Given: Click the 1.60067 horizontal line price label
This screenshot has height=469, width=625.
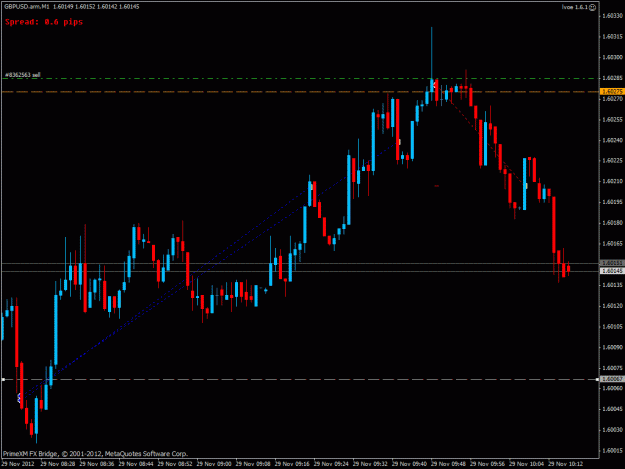Looking at the screenshot, I should tap(612, 379).
